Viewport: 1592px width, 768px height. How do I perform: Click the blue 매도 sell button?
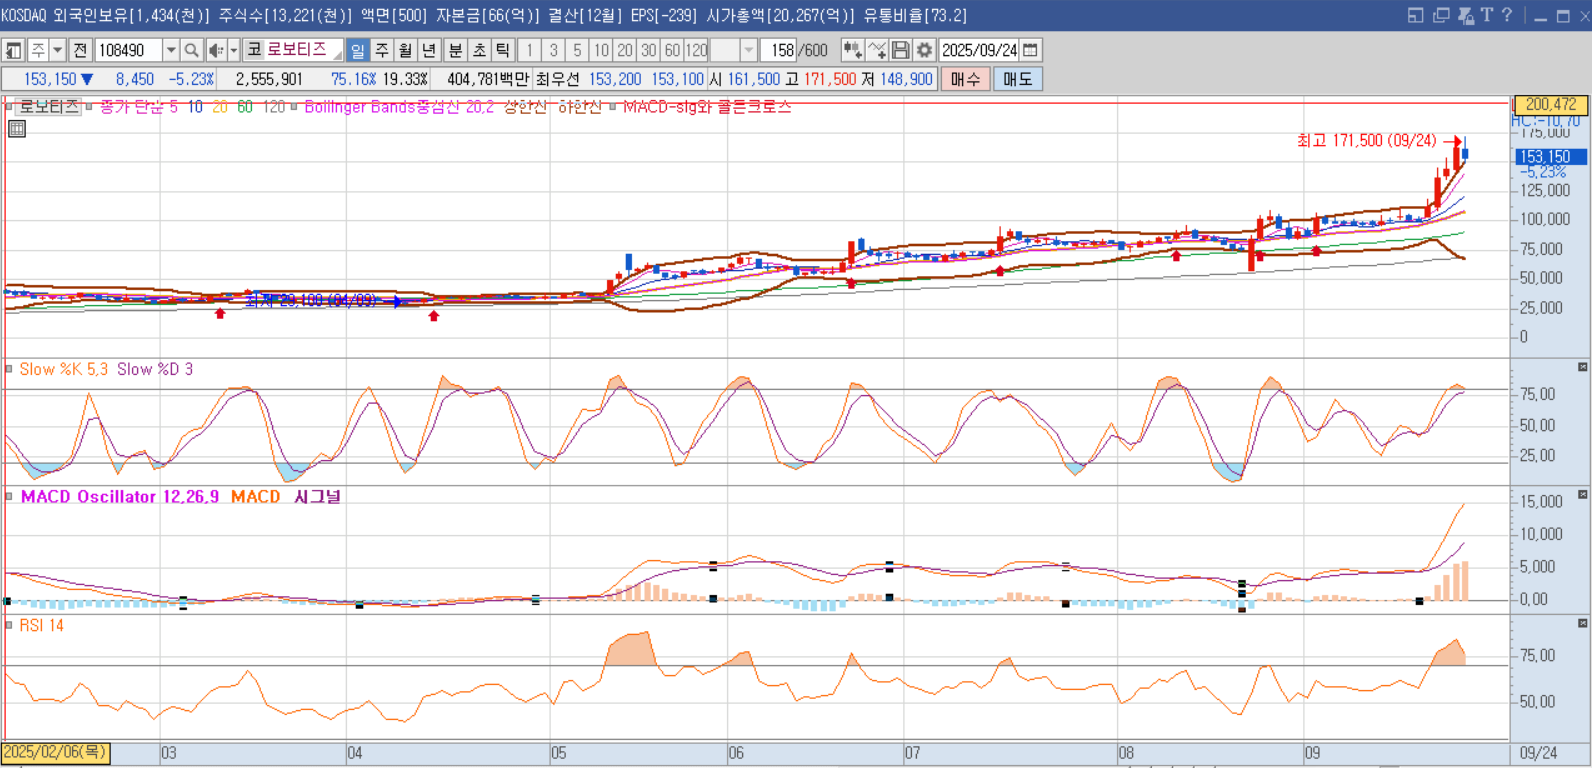click(x=1018, y=79)
